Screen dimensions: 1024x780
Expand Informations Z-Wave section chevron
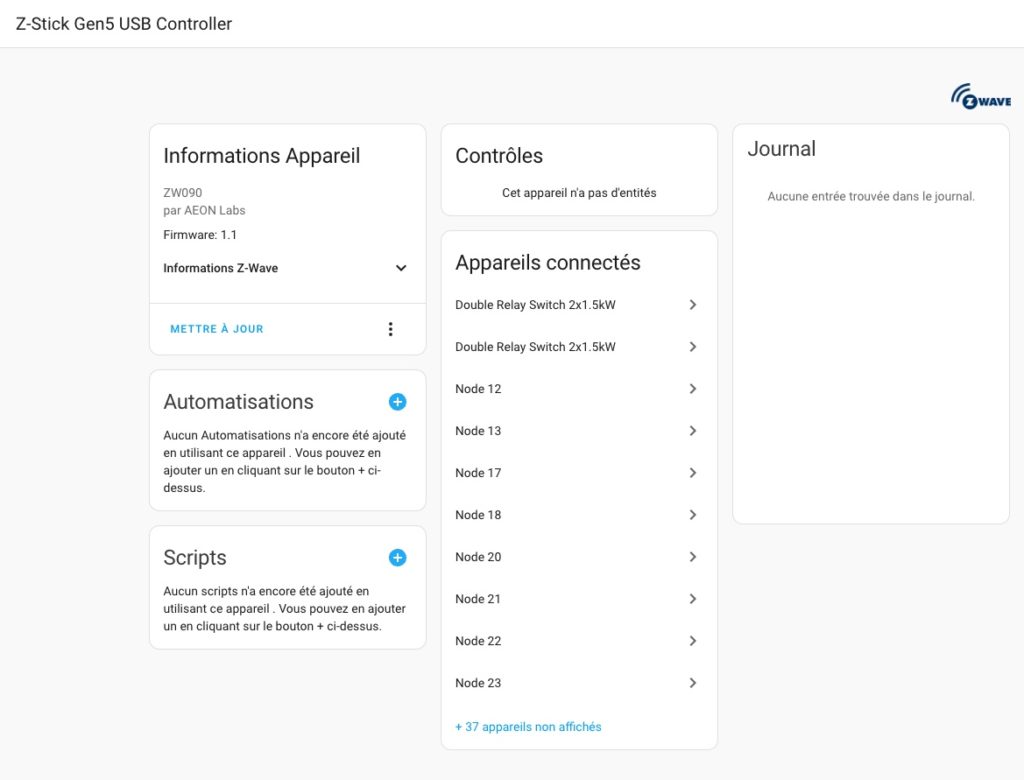(401, 268)
